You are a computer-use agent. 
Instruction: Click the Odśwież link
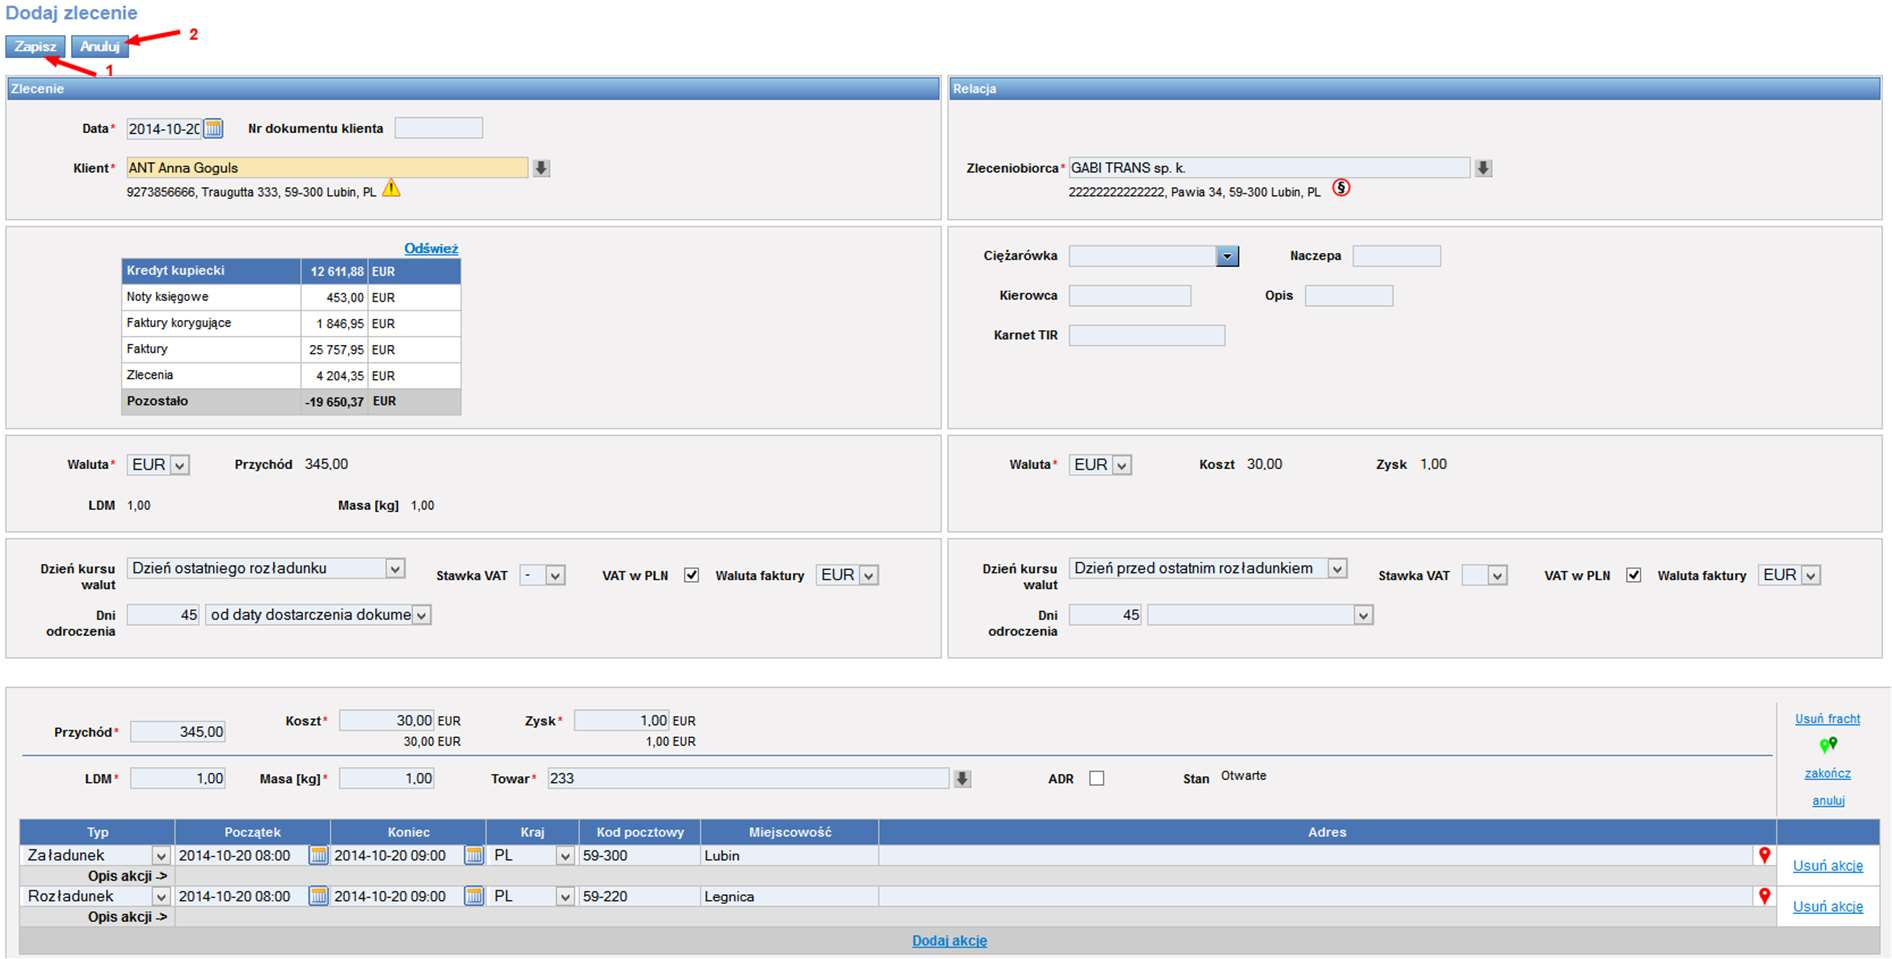click(x=431, y=248)
